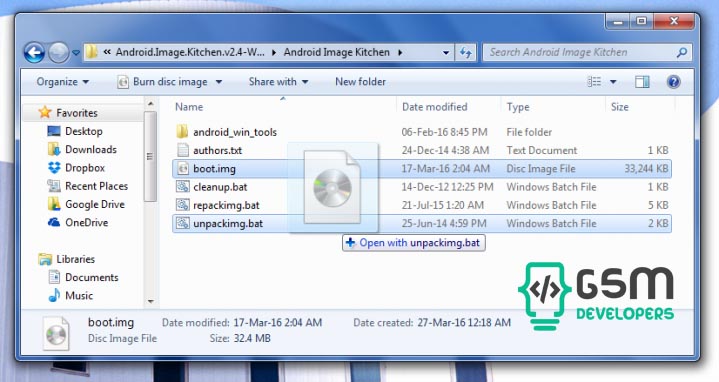
Task: Open dropdown arrow beside Burn disc image
Action: [x=219, y=82]
